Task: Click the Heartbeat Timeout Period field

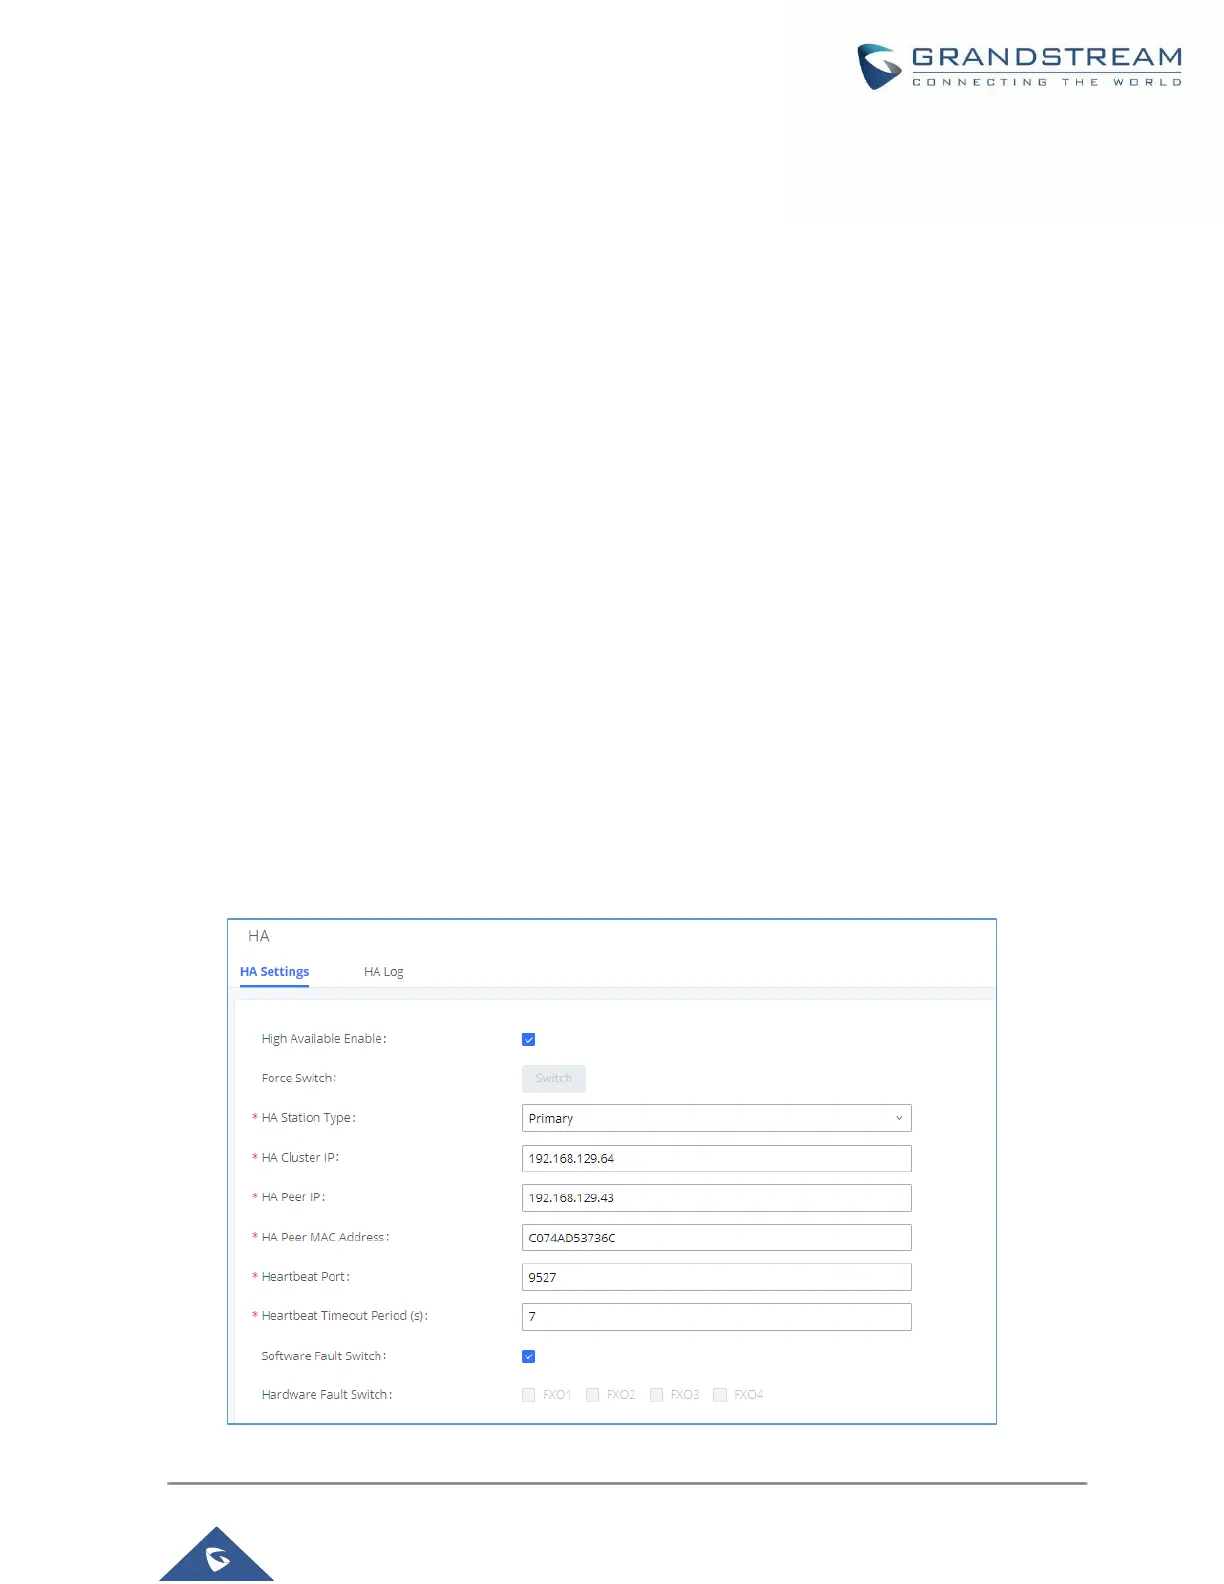Action: coord(717,1317)
